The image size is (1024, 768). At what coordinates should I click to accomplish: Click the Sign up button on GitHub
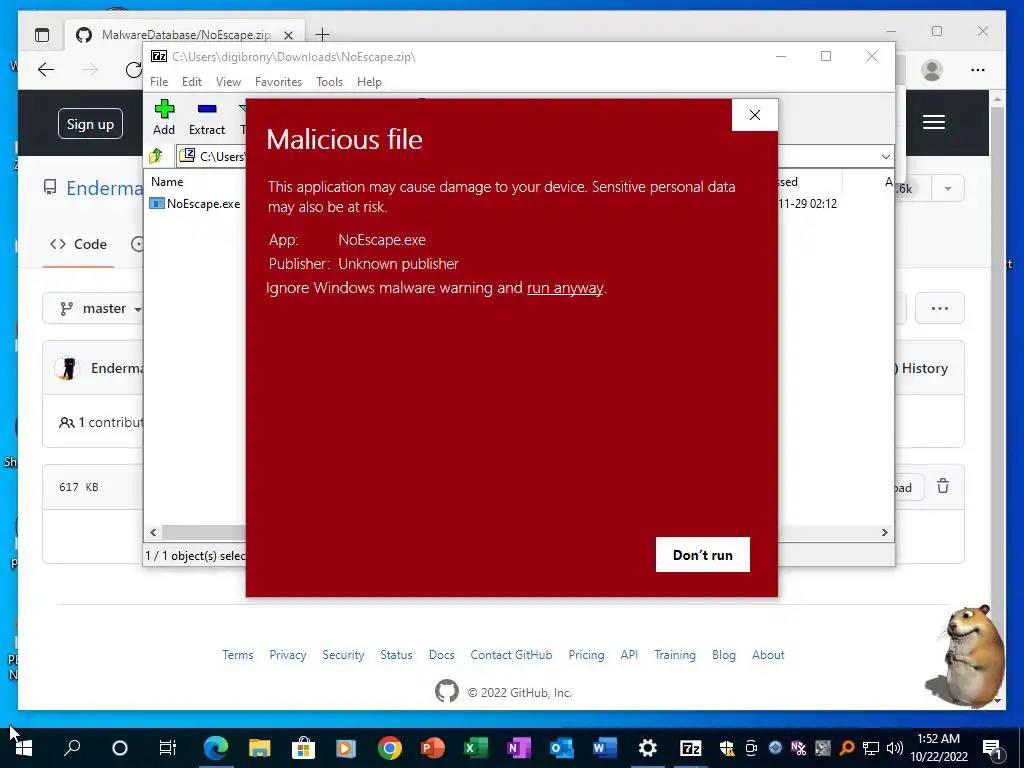tap(90, 124)
